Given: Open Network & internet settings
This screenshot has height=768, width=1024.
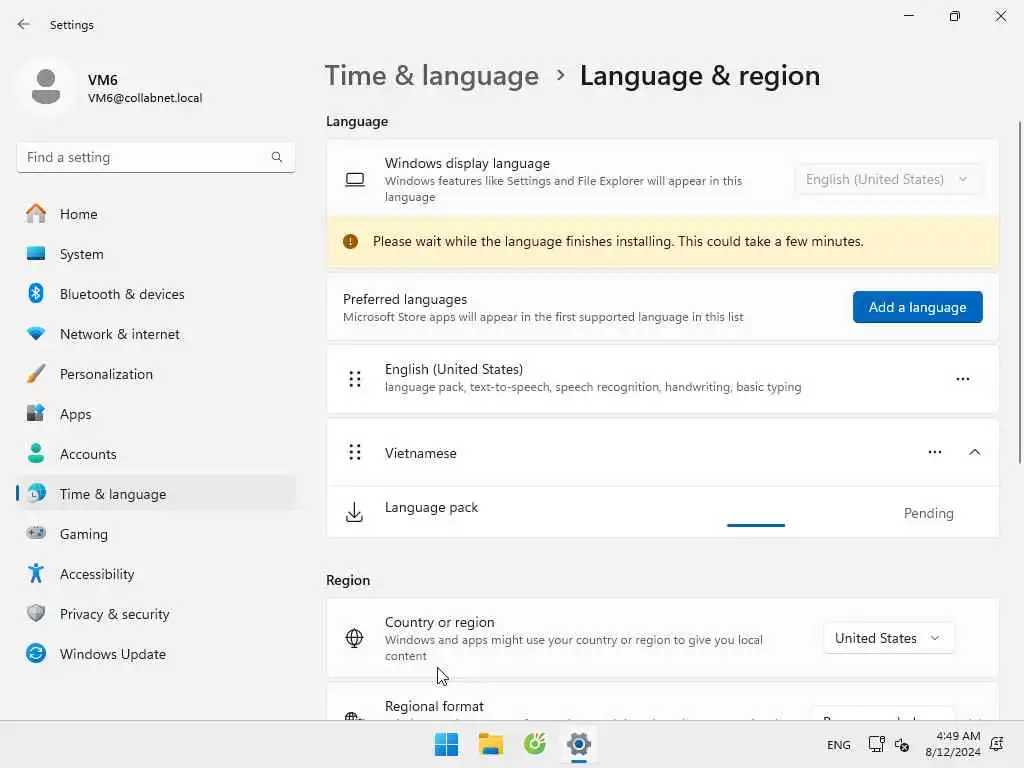Looking at the screenshot, I should click(x=156, y=334).
